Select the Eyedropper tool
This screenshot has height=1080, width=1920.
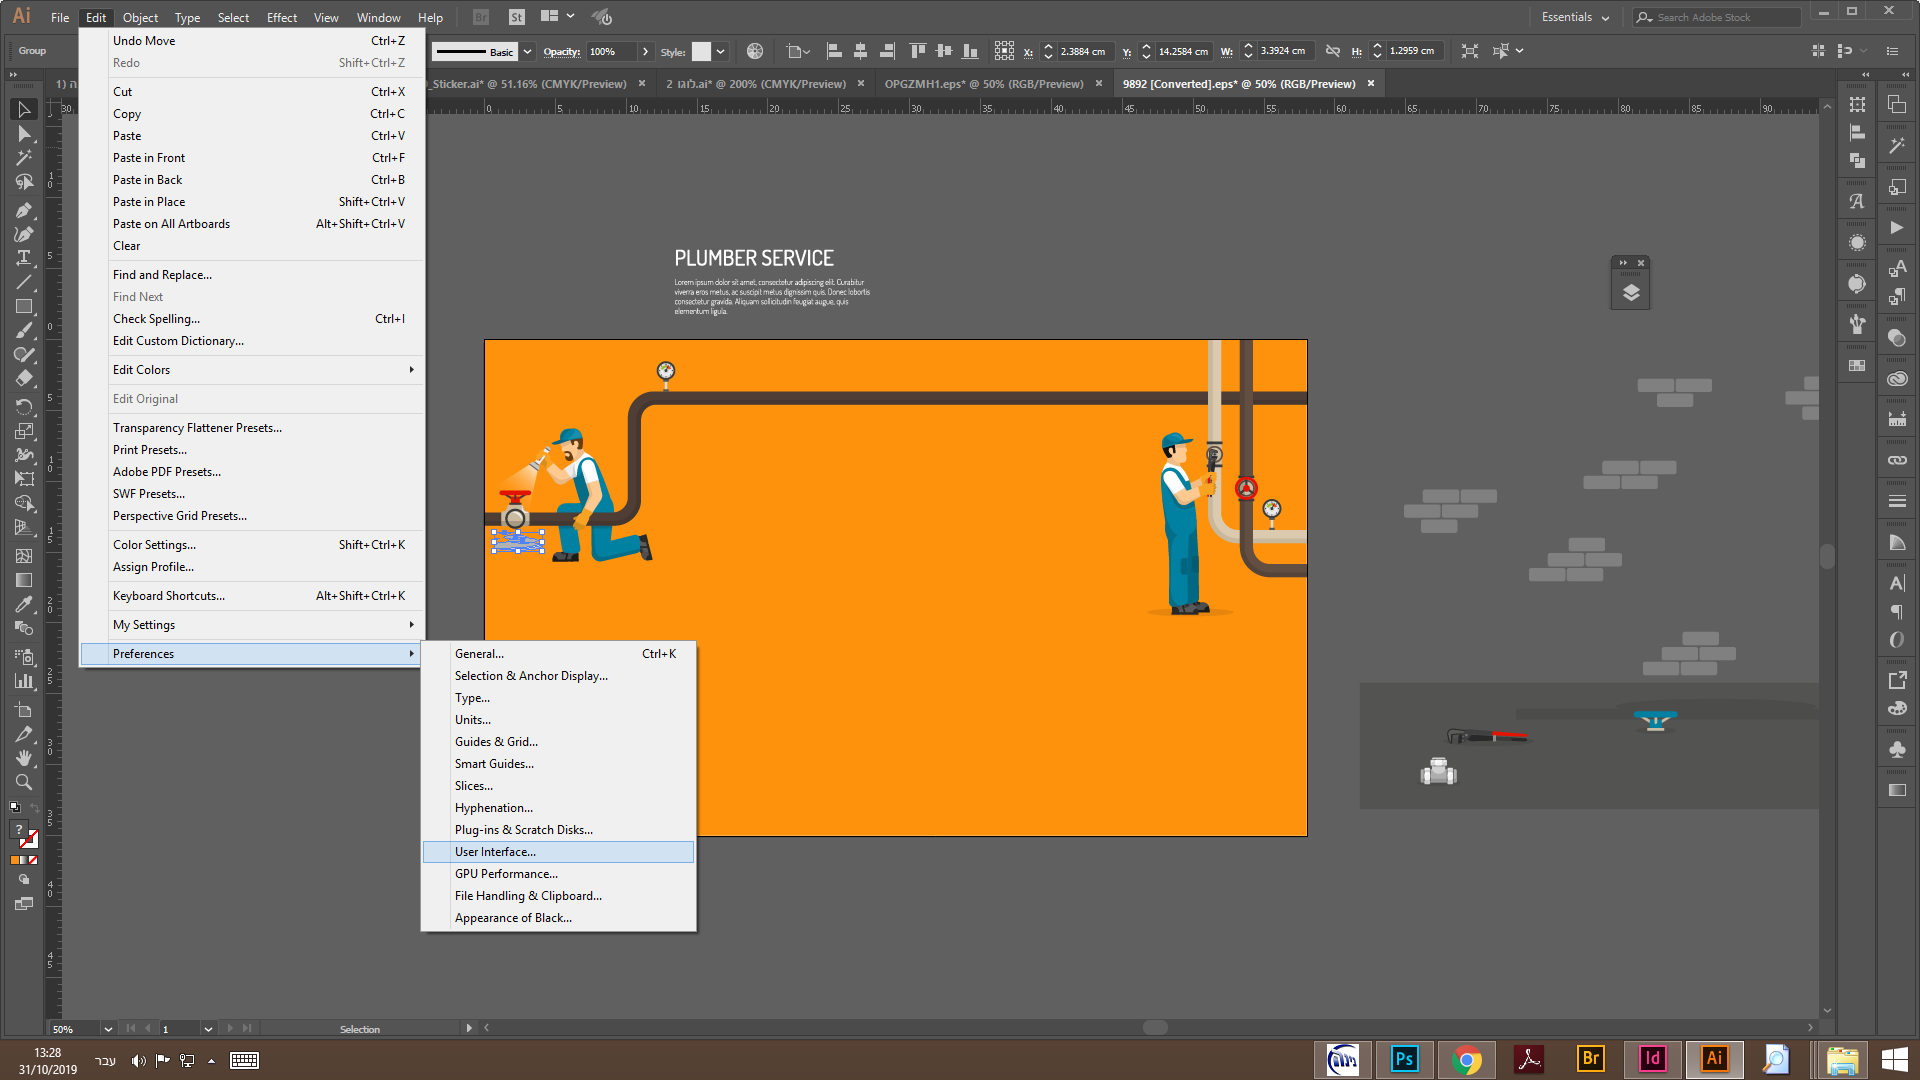(x=24, y=604)
